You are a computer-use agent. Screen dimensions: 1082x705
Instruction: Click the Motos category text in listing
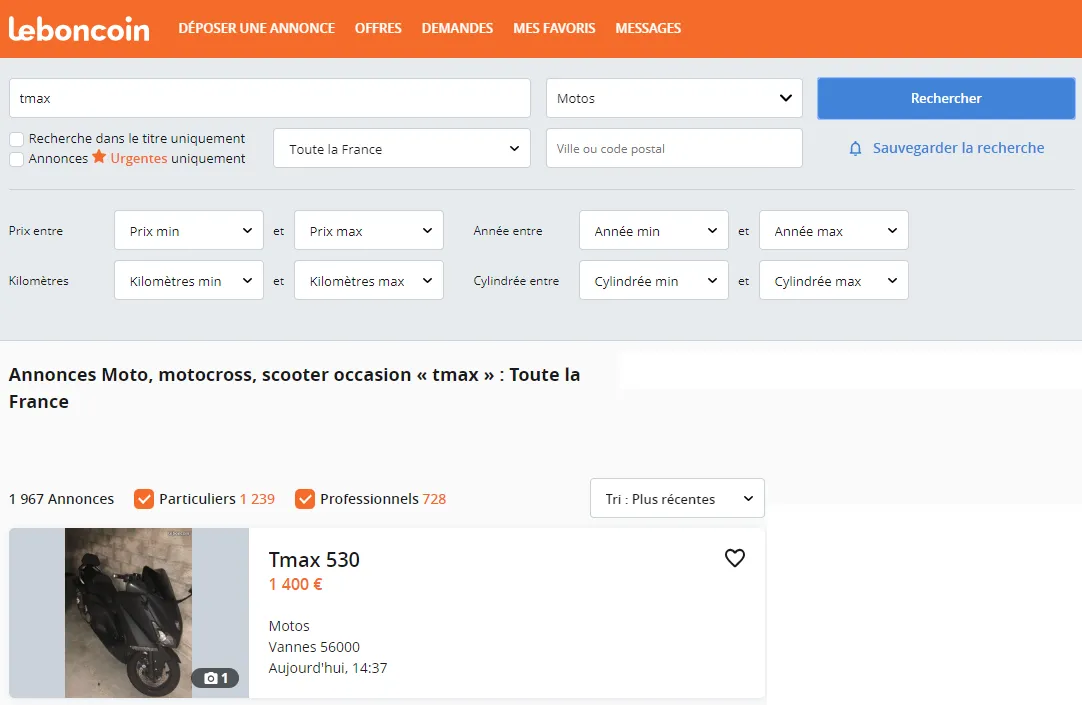(289, 626)
